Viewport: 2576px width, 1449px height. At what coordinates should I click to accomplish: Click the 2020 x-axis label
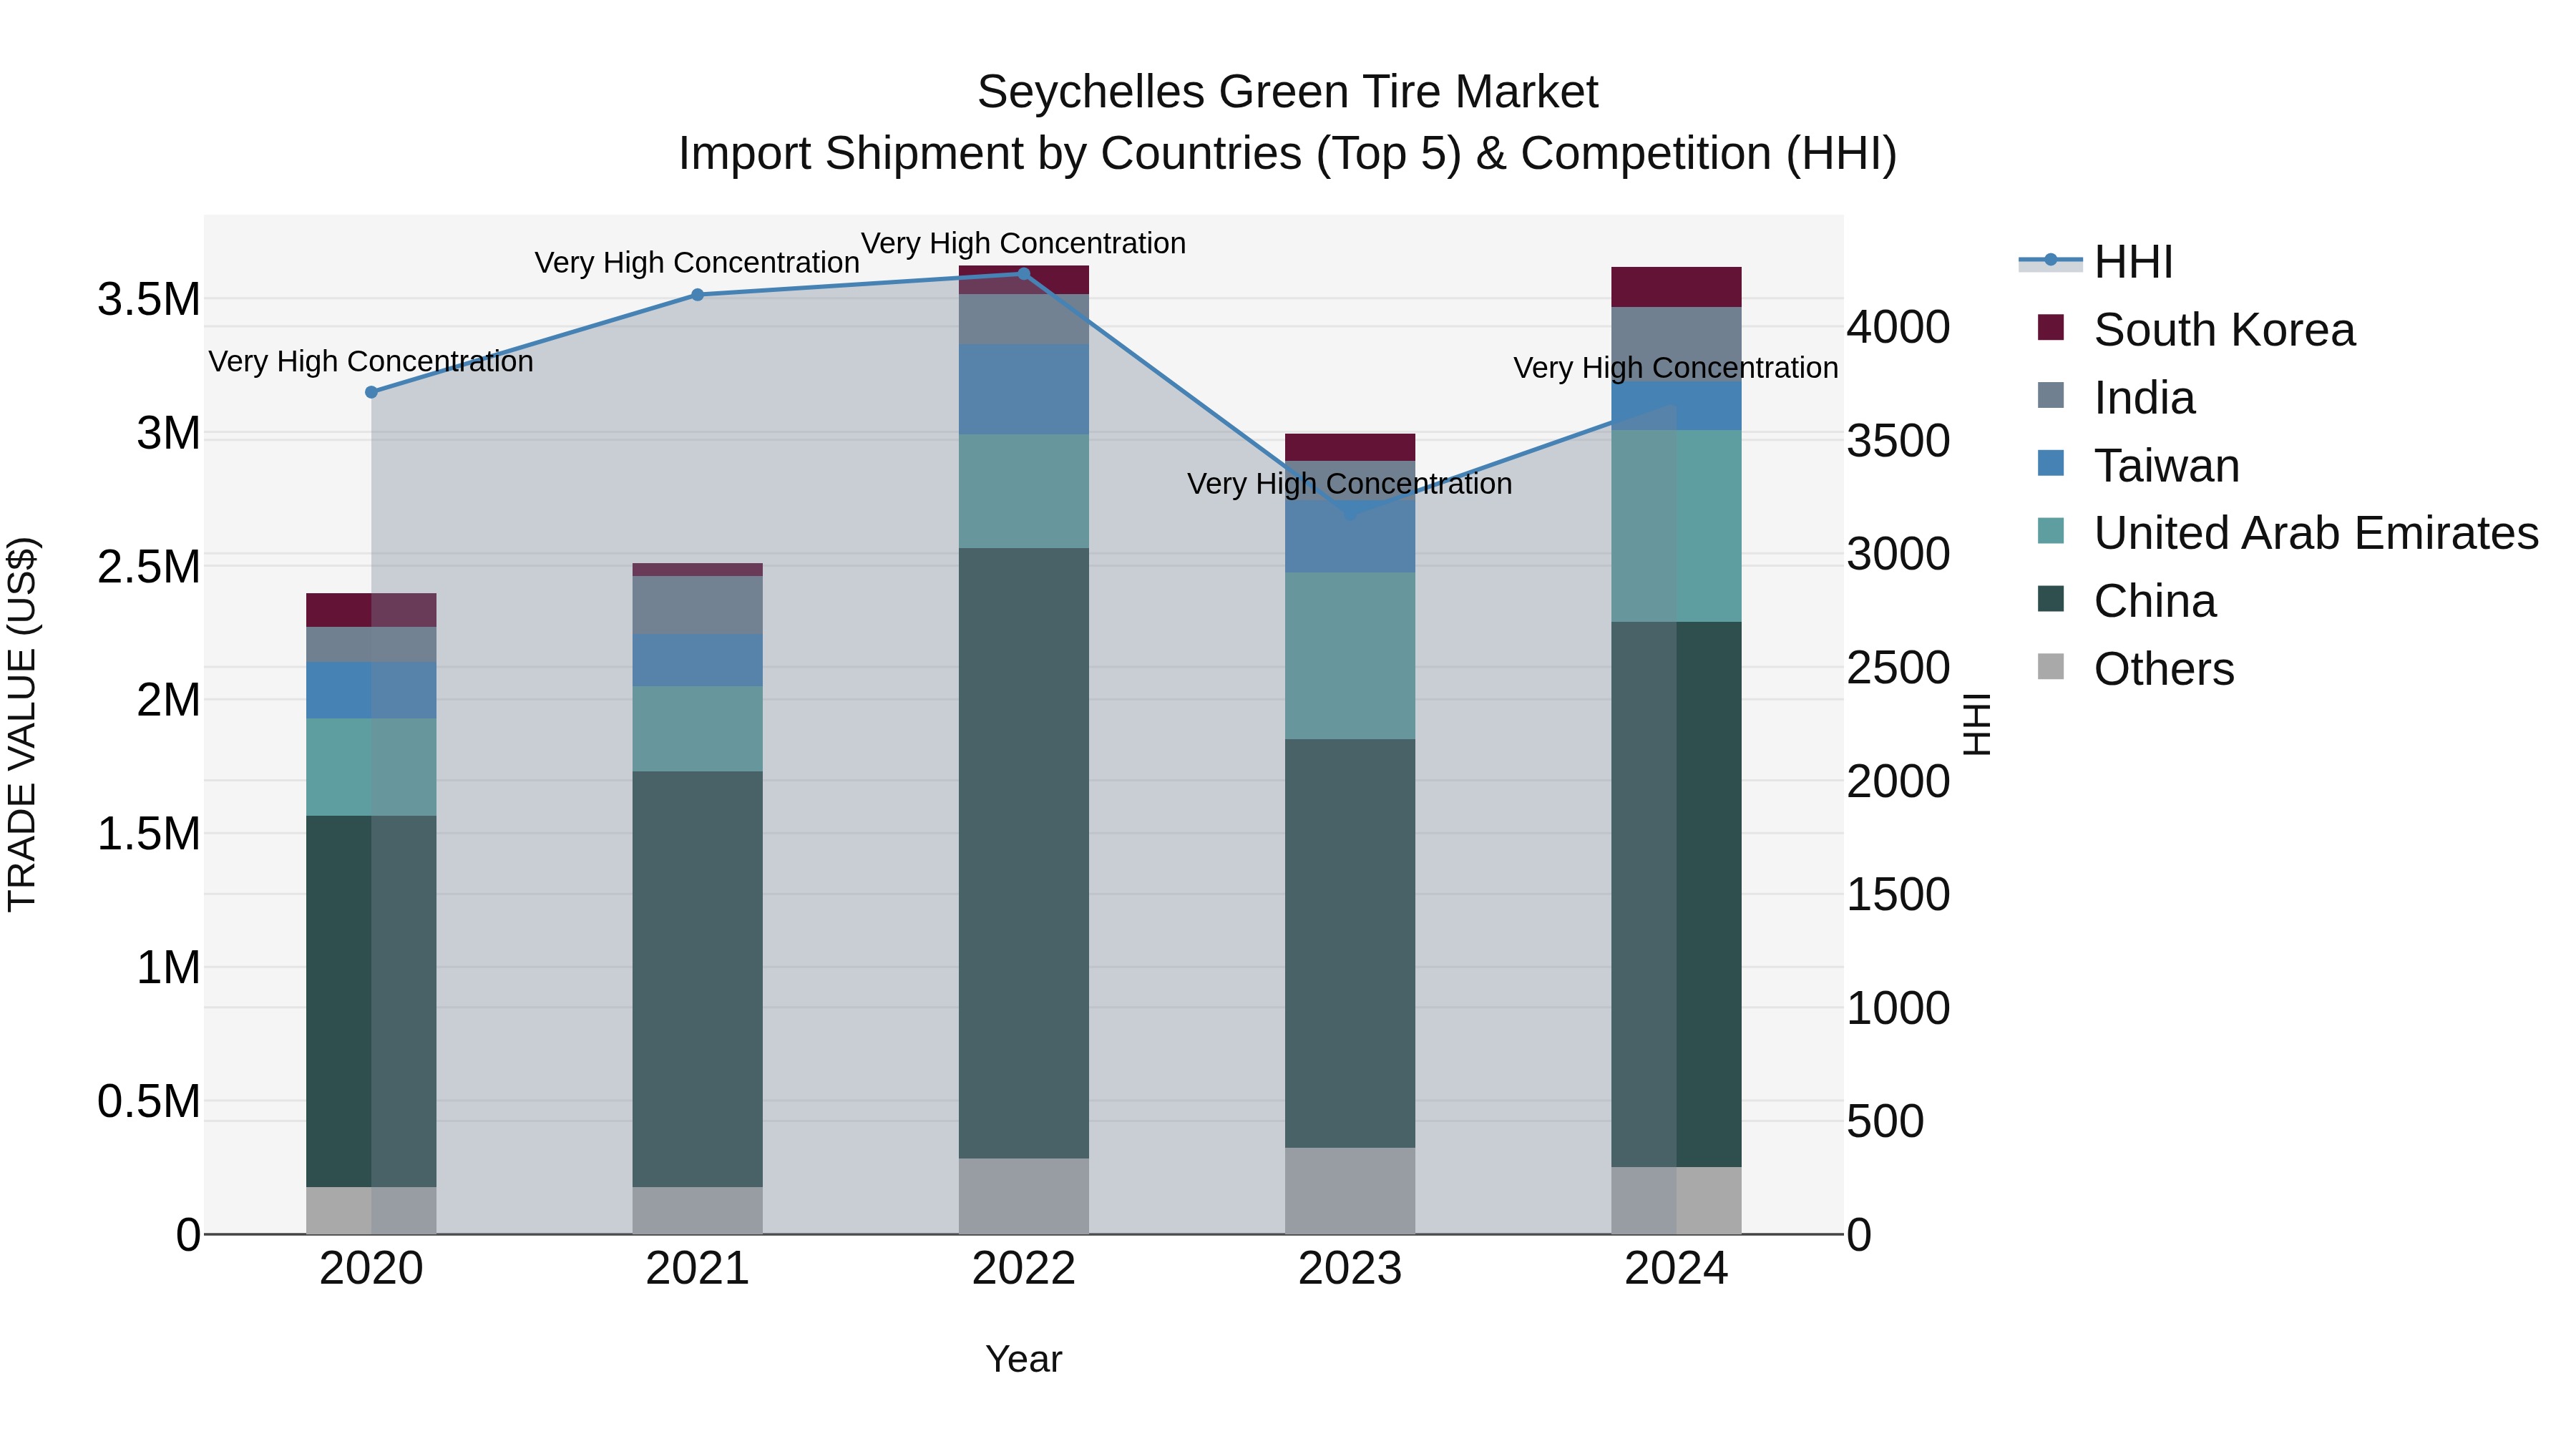pos(371,1269)
